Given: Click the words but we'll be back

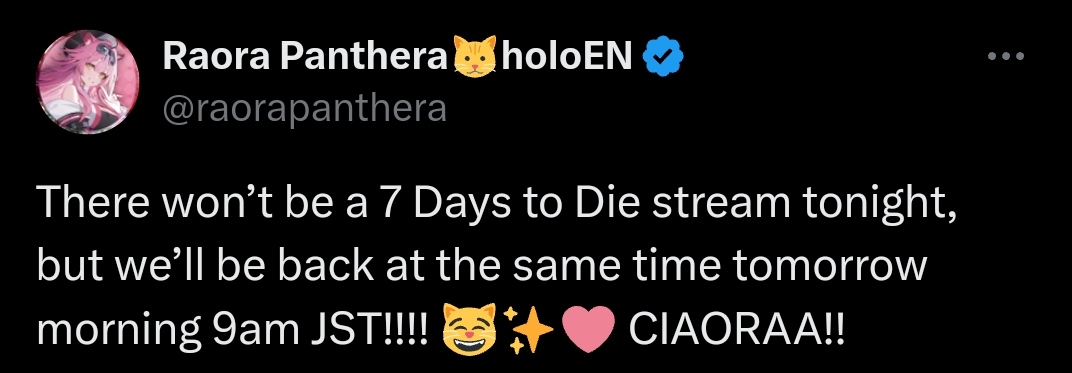Looking at the screenshot, I should (x=205, y=266).
